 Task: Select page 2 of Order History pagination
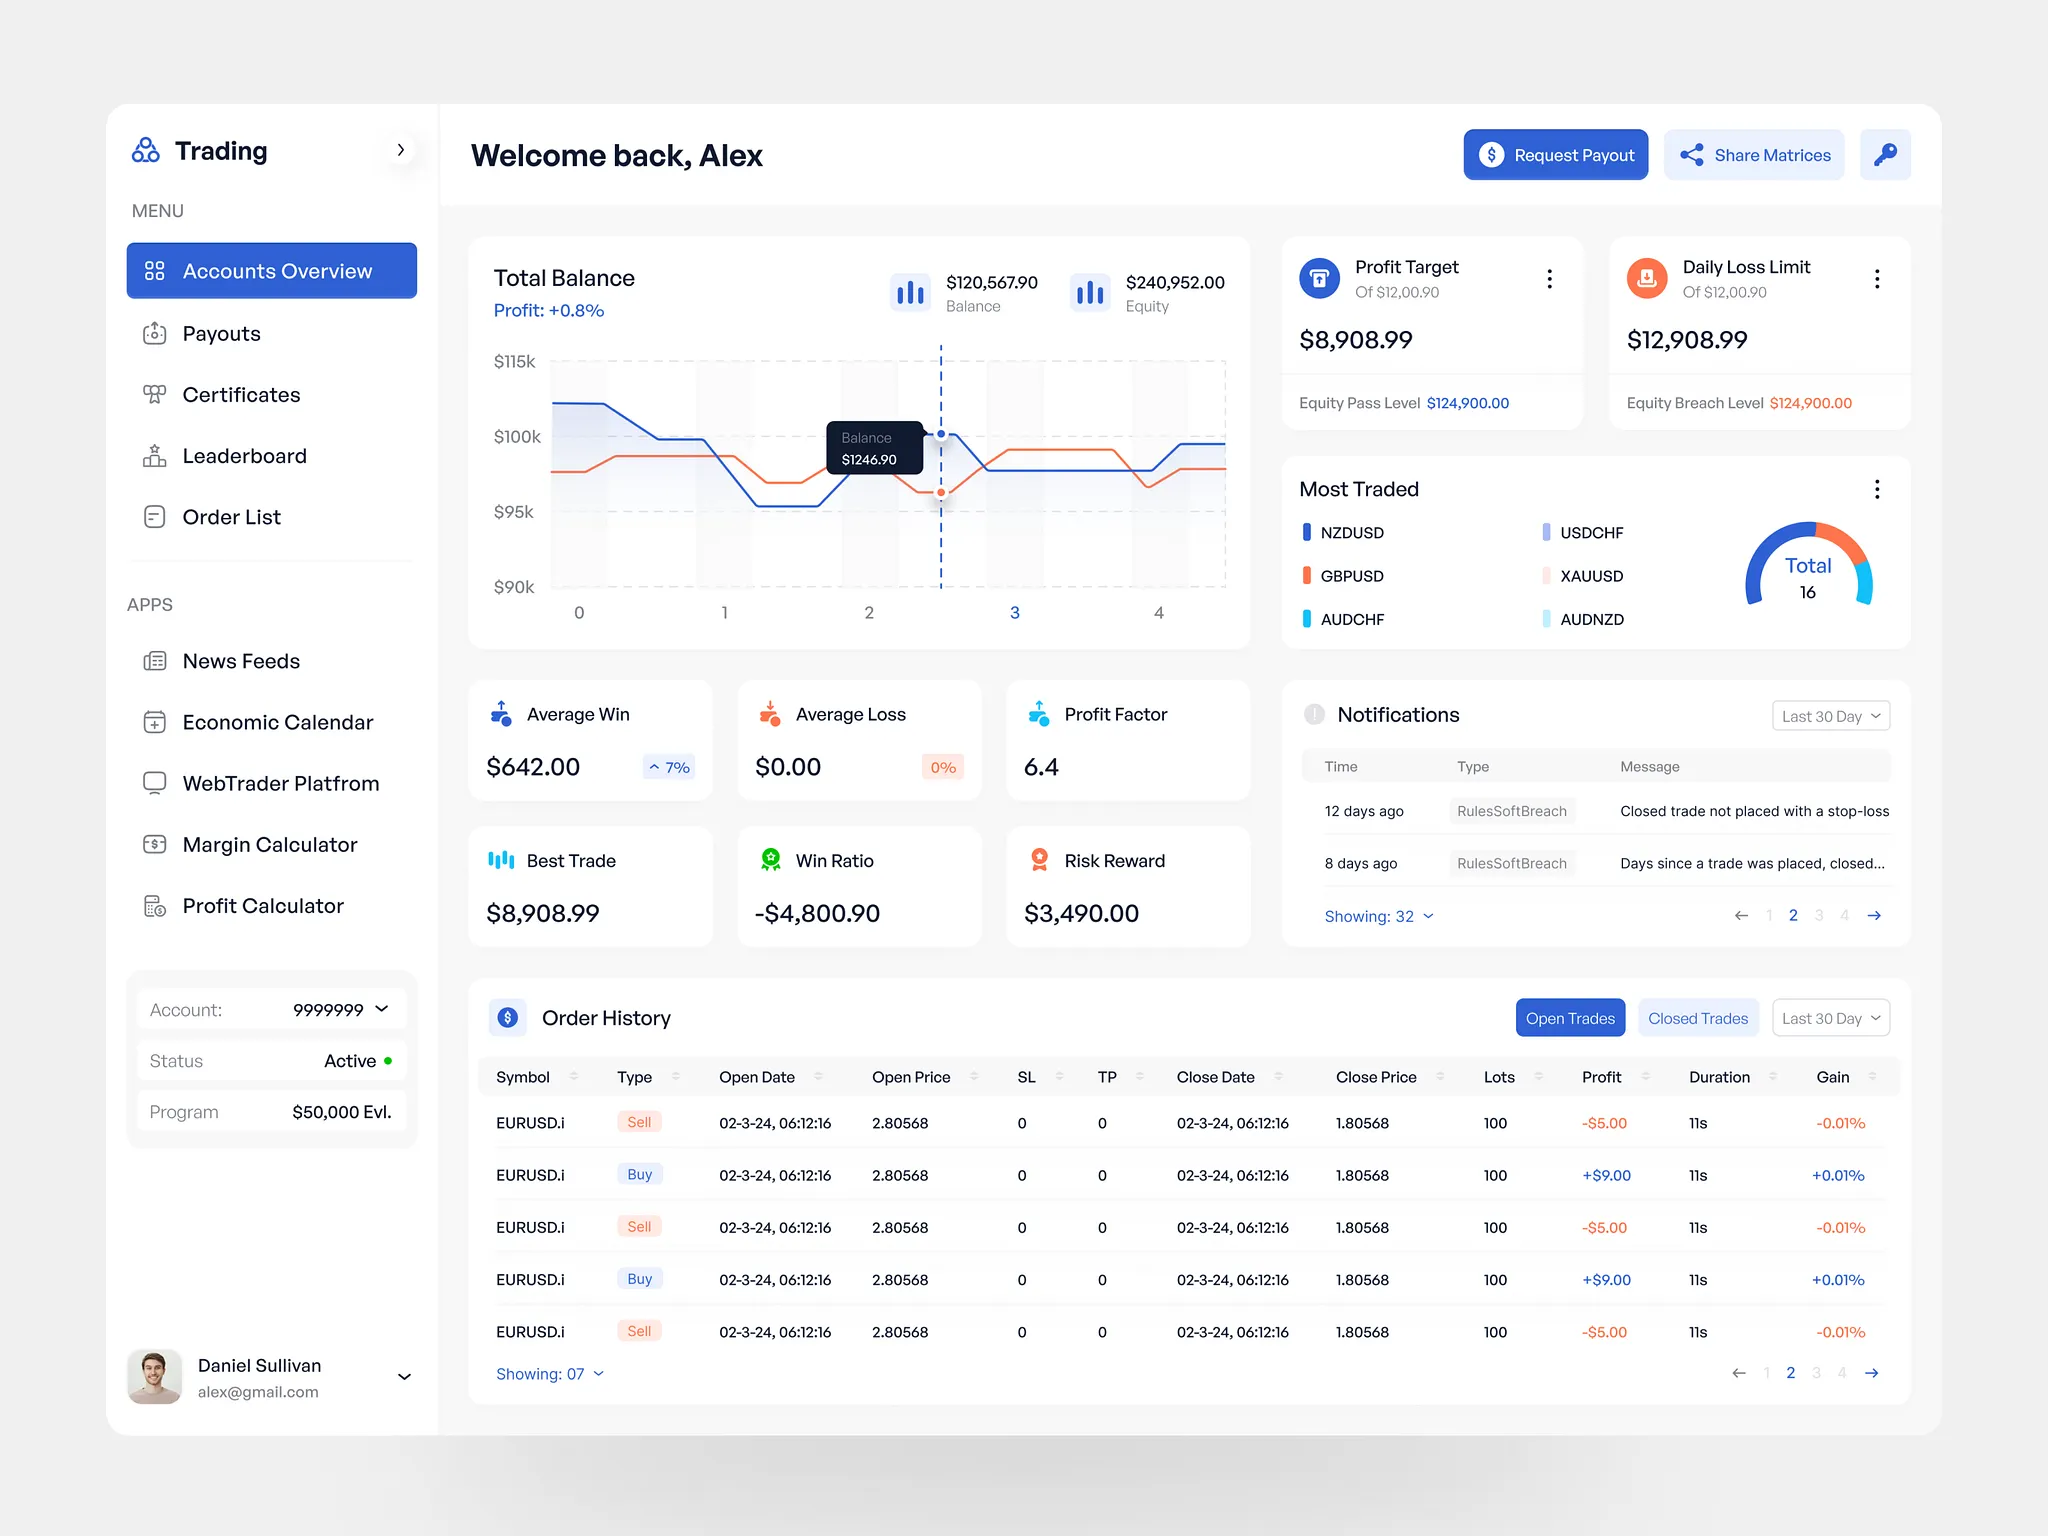coord(1791,1373)
